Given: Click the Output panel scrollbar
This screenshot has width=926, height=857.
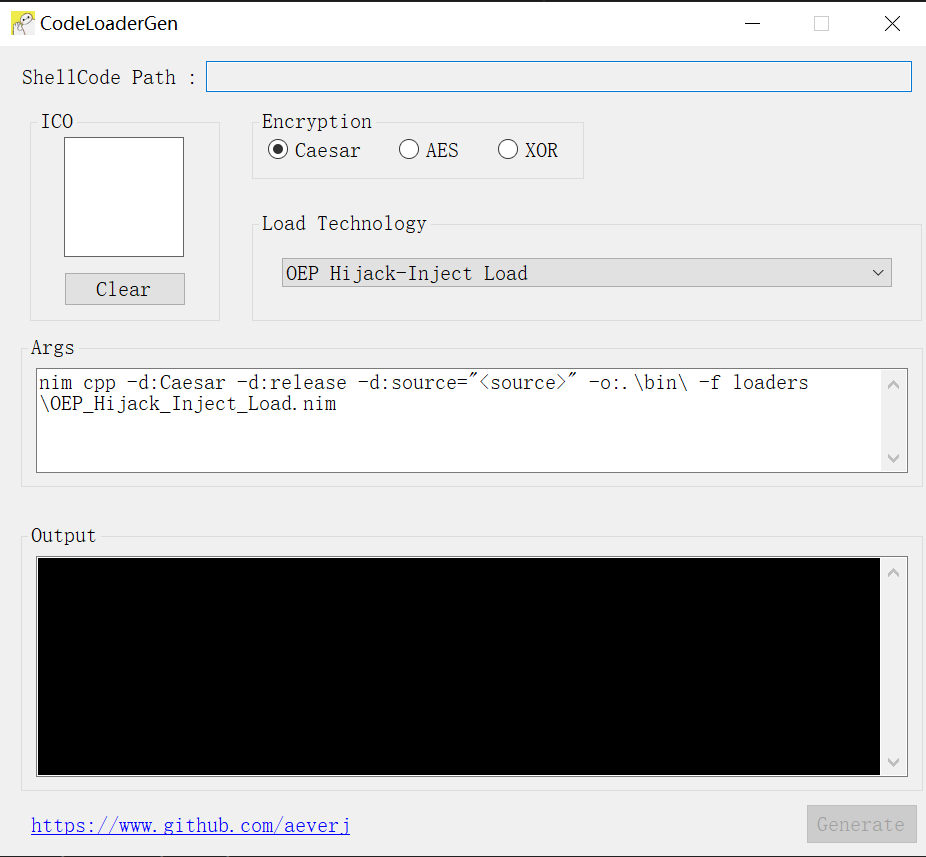Looking at the screenshot, I should tap(893, 665).
